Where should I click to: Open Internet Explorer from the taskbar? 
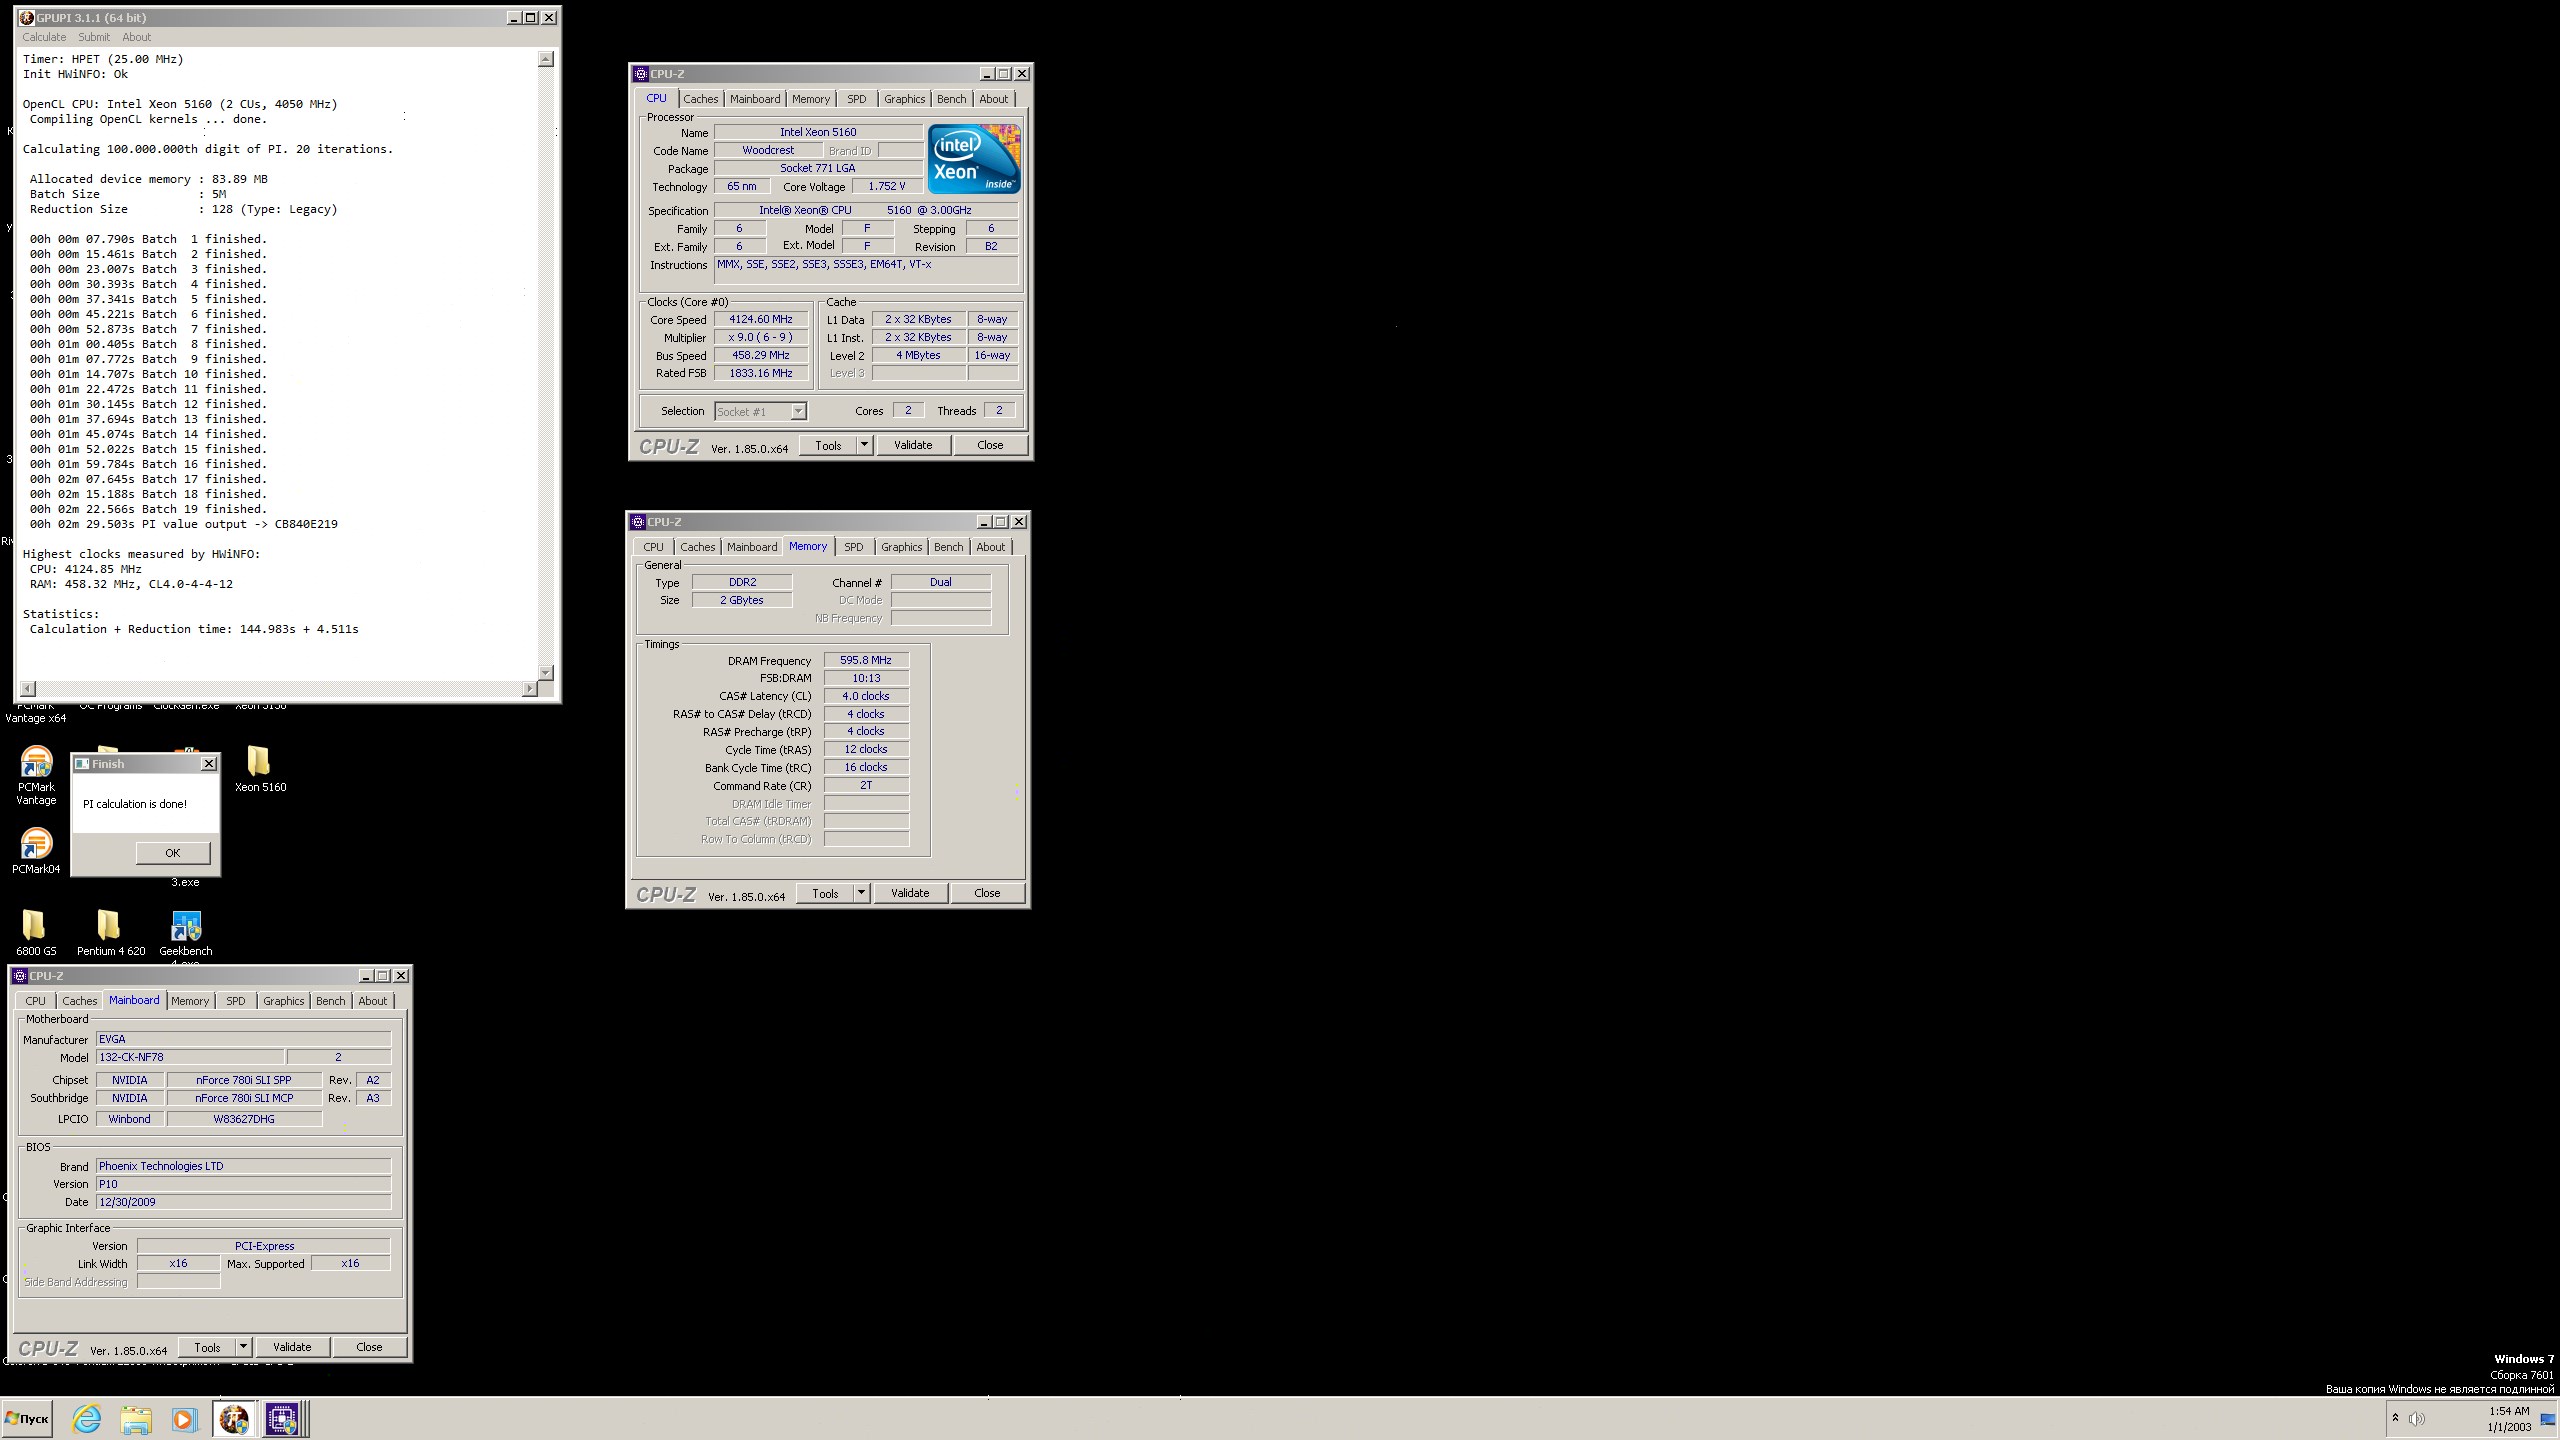87,1418
